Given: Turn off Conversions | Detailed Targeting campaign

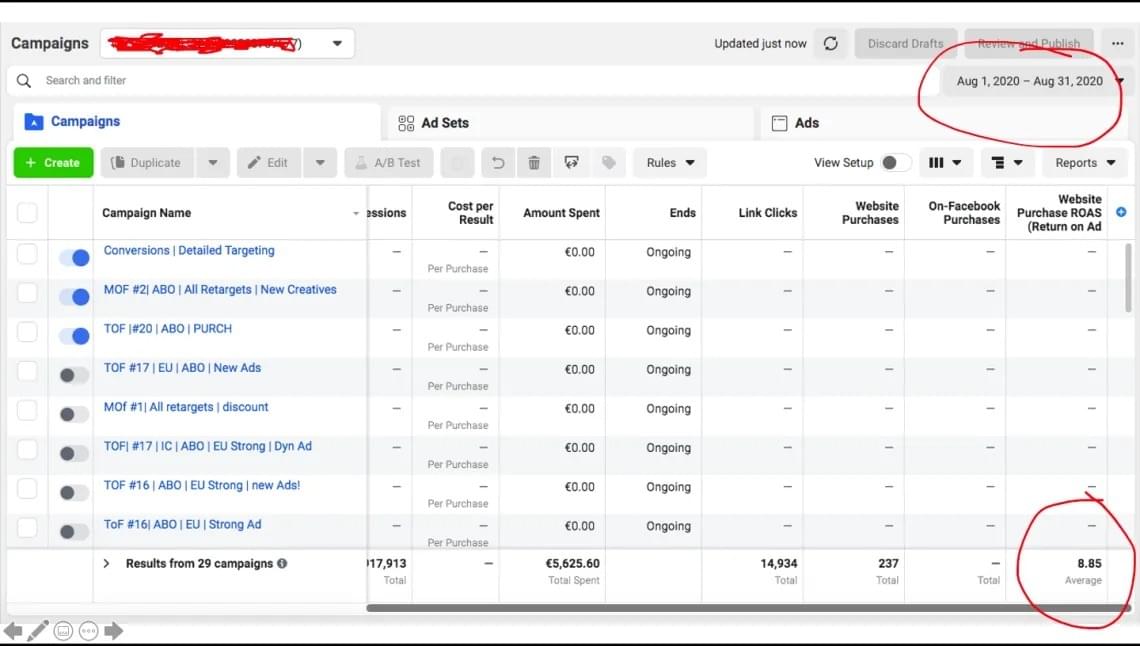Looking at the screenshot, I should tap(74, 258).
